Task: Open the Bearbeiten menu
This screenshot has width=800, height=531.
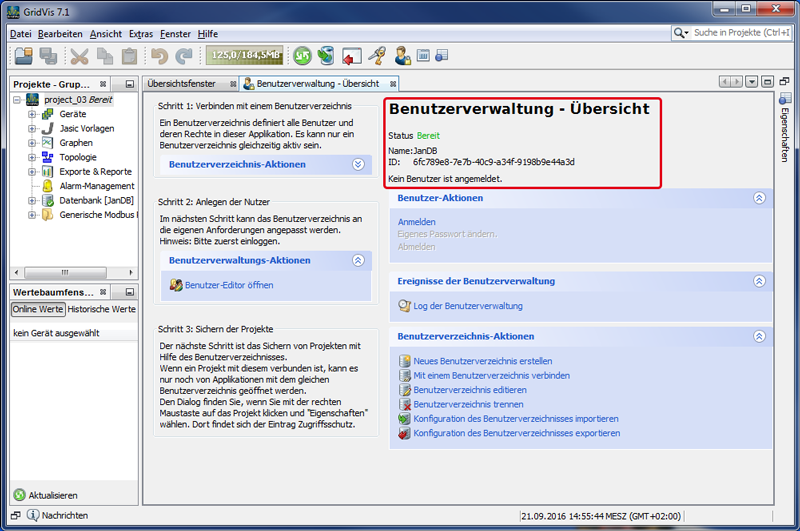Action: (x=60, y=34)
